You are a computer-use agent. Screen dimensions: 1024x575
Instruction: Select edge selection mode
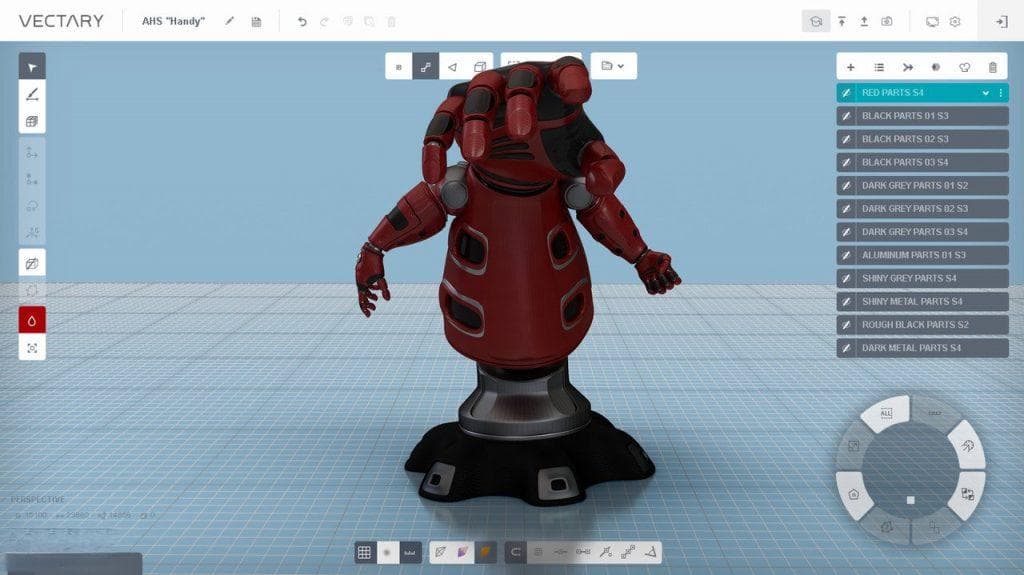[425, 67]
